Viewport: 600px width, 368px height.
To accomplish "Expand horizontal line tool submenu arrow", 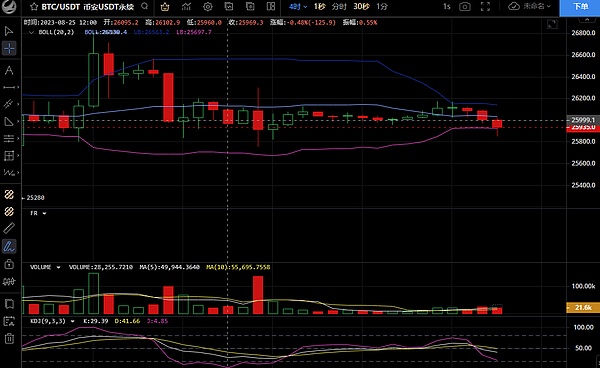I will point(18,88).
